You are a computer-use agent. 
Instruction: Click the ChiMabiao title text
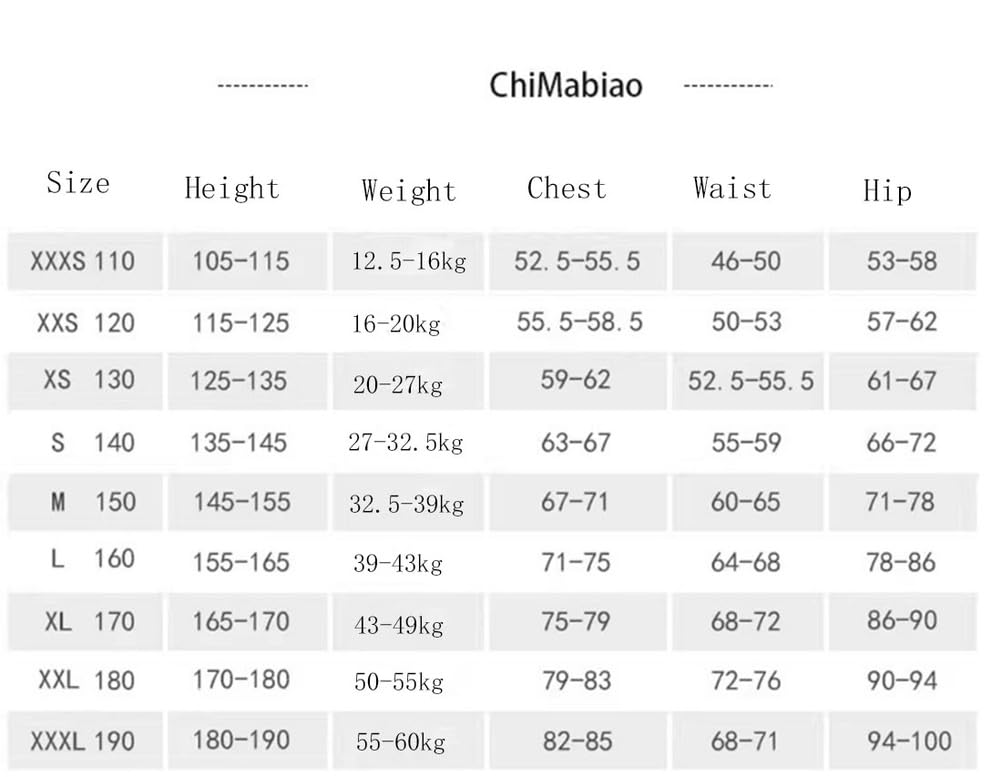[x=566, y=86]
